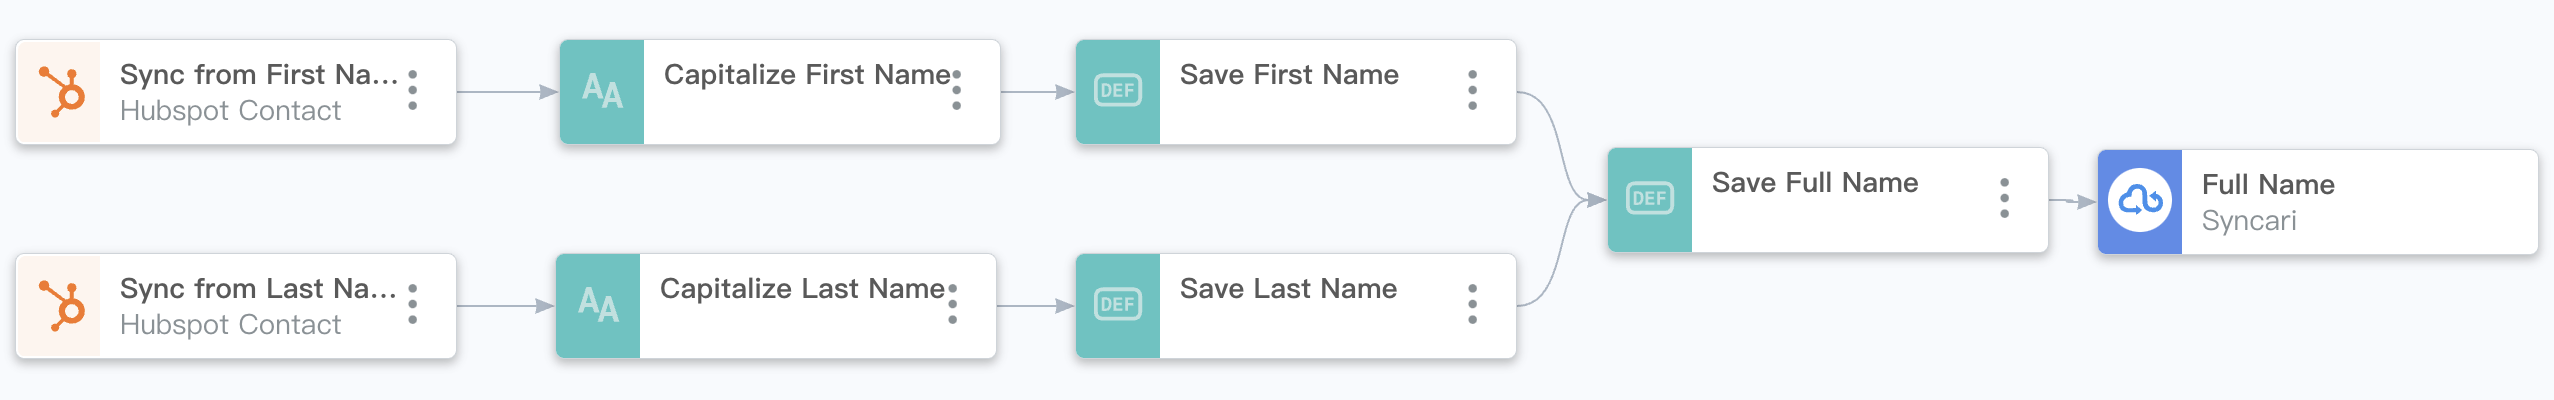Open the three-dot menu on Capitalize First Name
This screenshot has width=2554, height=400.
coord(957,90)
